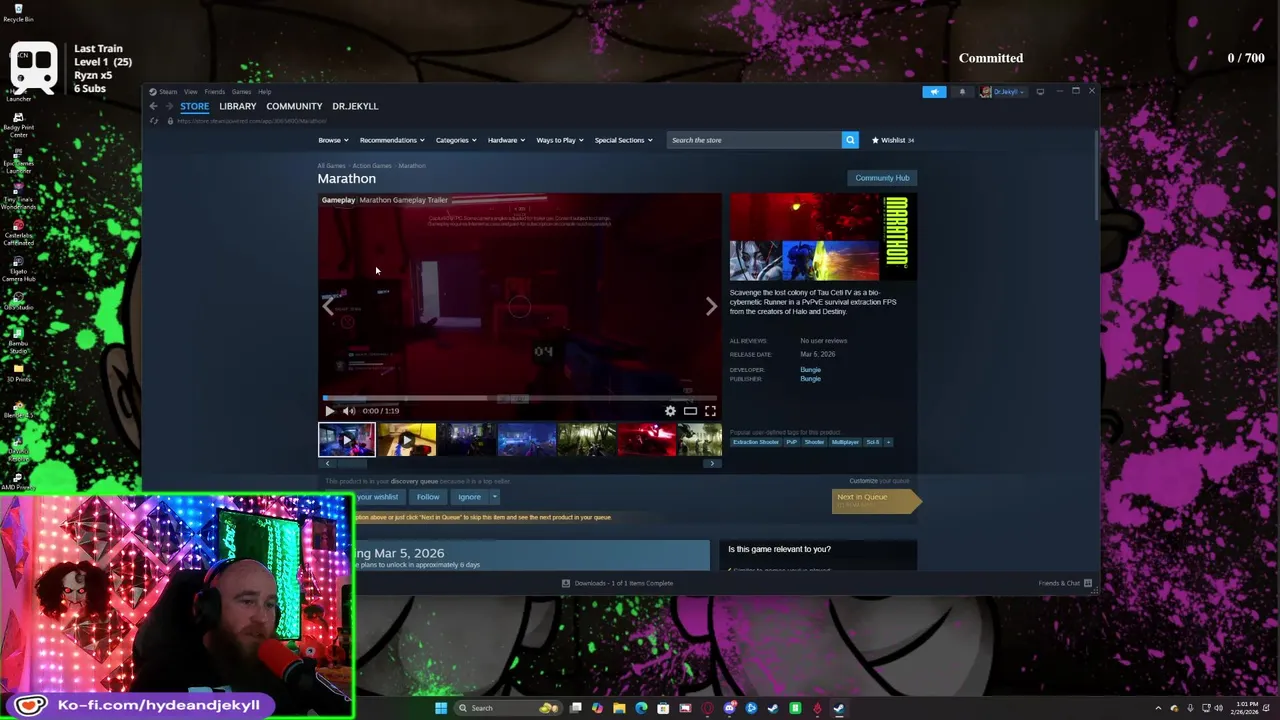Screen dimensions: 1280x720
Task: Switch to the LIBRARY tab
Action: pyautogui.click(x=237, y=106)
